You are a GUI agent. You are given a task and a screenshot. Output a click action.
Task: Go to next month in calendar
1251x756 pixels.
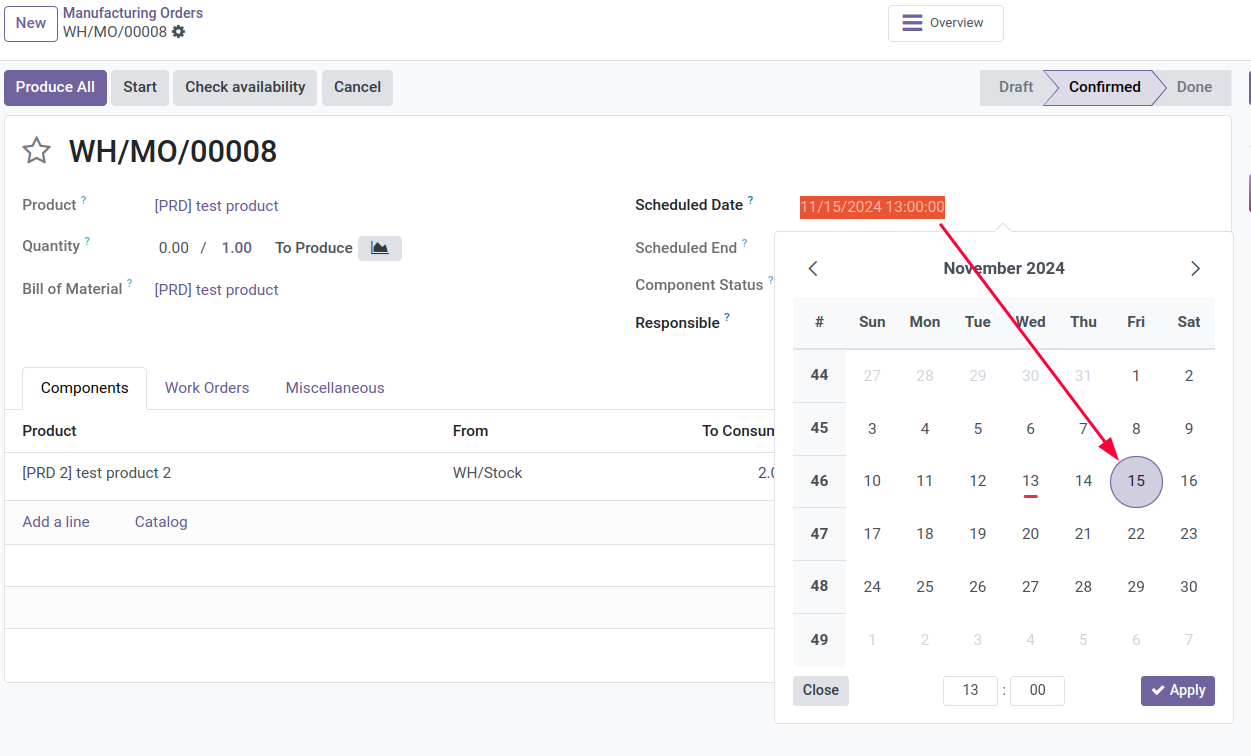[1195, 268]
